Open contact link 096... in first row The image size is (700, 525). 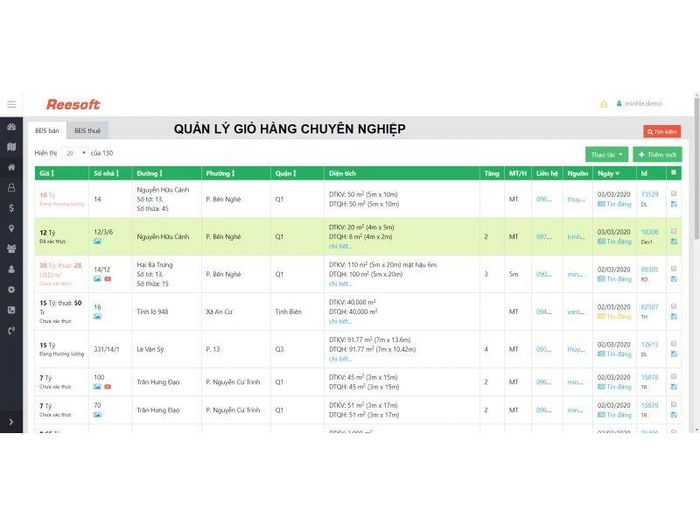click(544, 199)
